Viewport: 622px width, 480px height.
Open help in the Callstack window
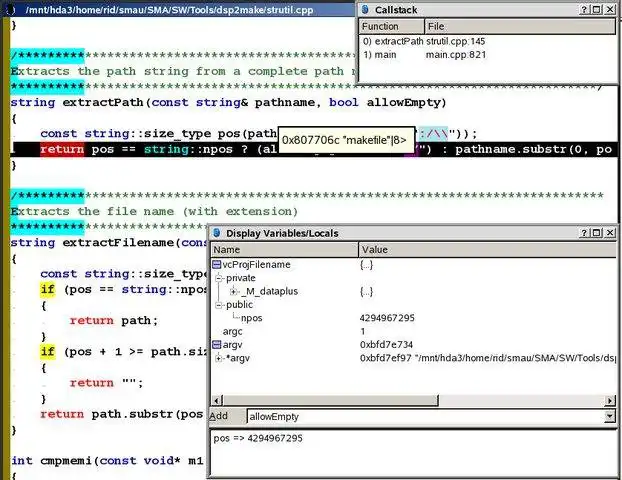584,10
